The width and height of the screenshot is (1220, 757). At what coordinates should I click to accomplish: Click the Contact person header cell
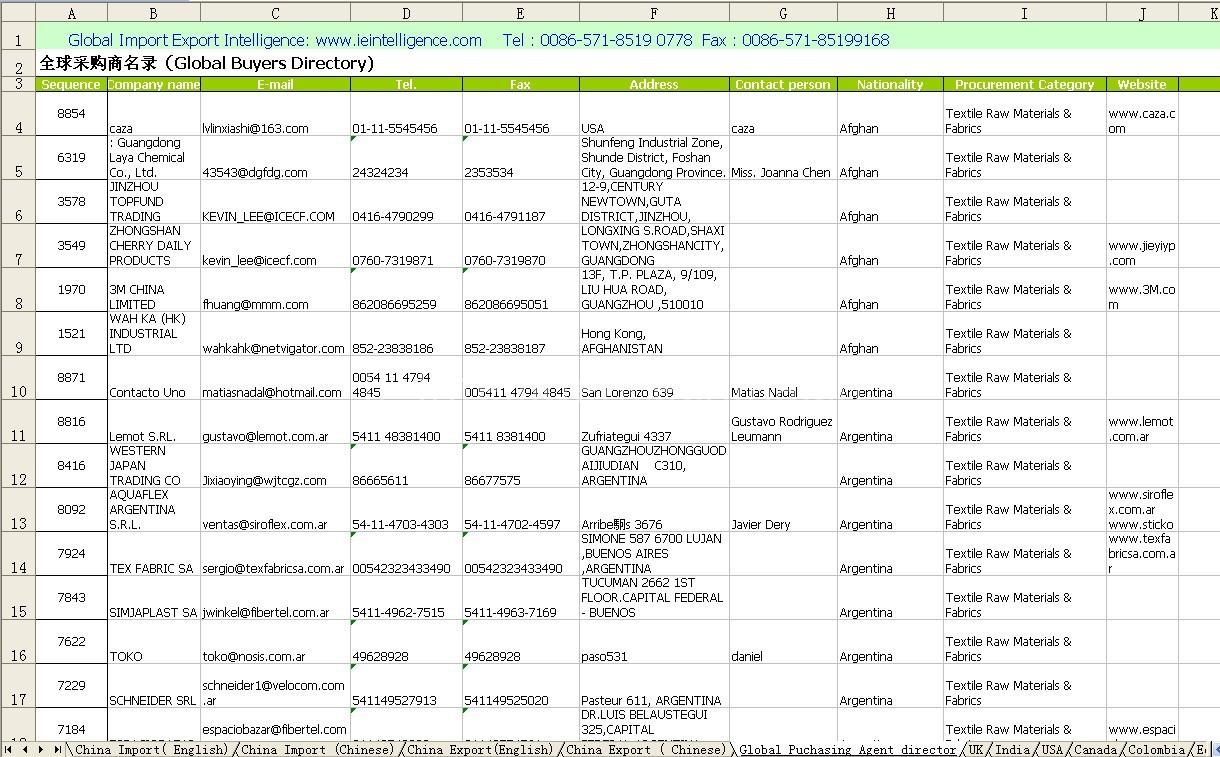(783, 84)
